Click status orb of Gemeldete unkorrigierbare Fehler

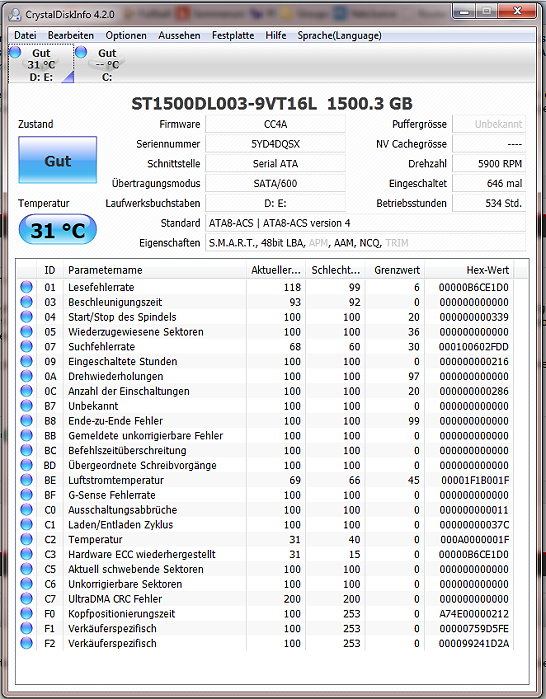(x=26, y=435)
